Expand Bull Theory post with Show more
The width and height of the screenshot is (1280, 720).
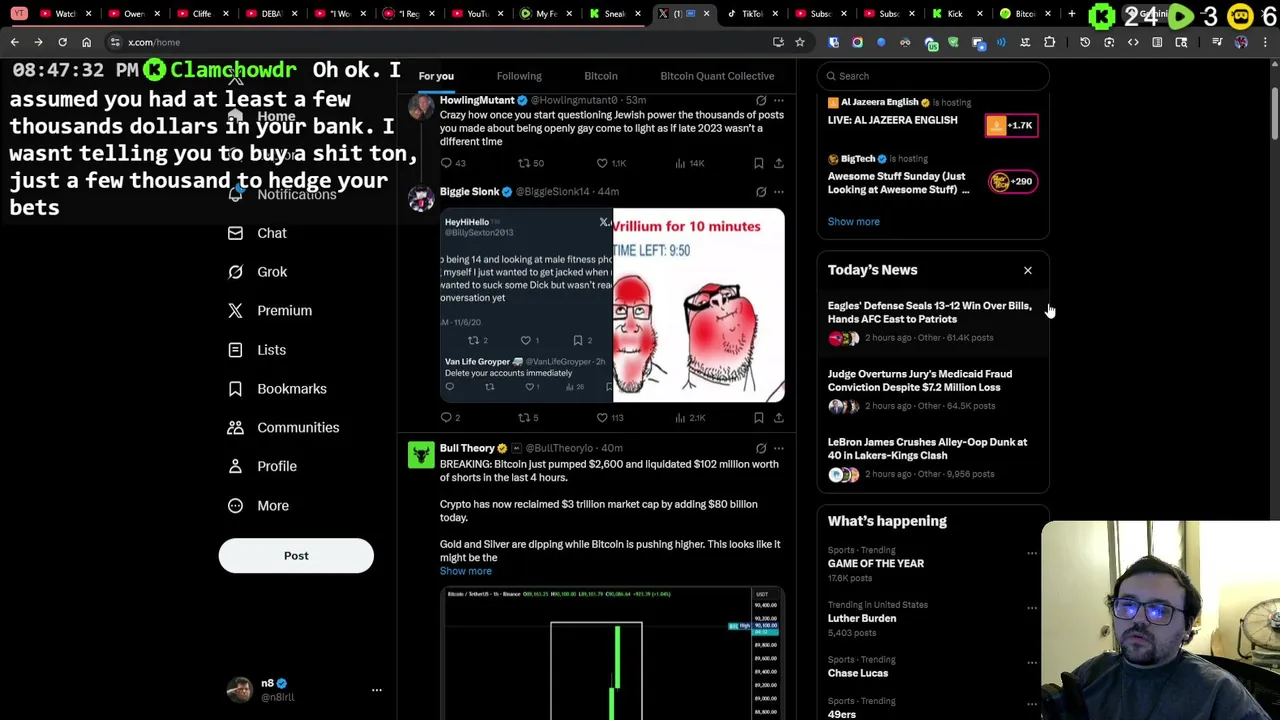click(x=466, y=571)
